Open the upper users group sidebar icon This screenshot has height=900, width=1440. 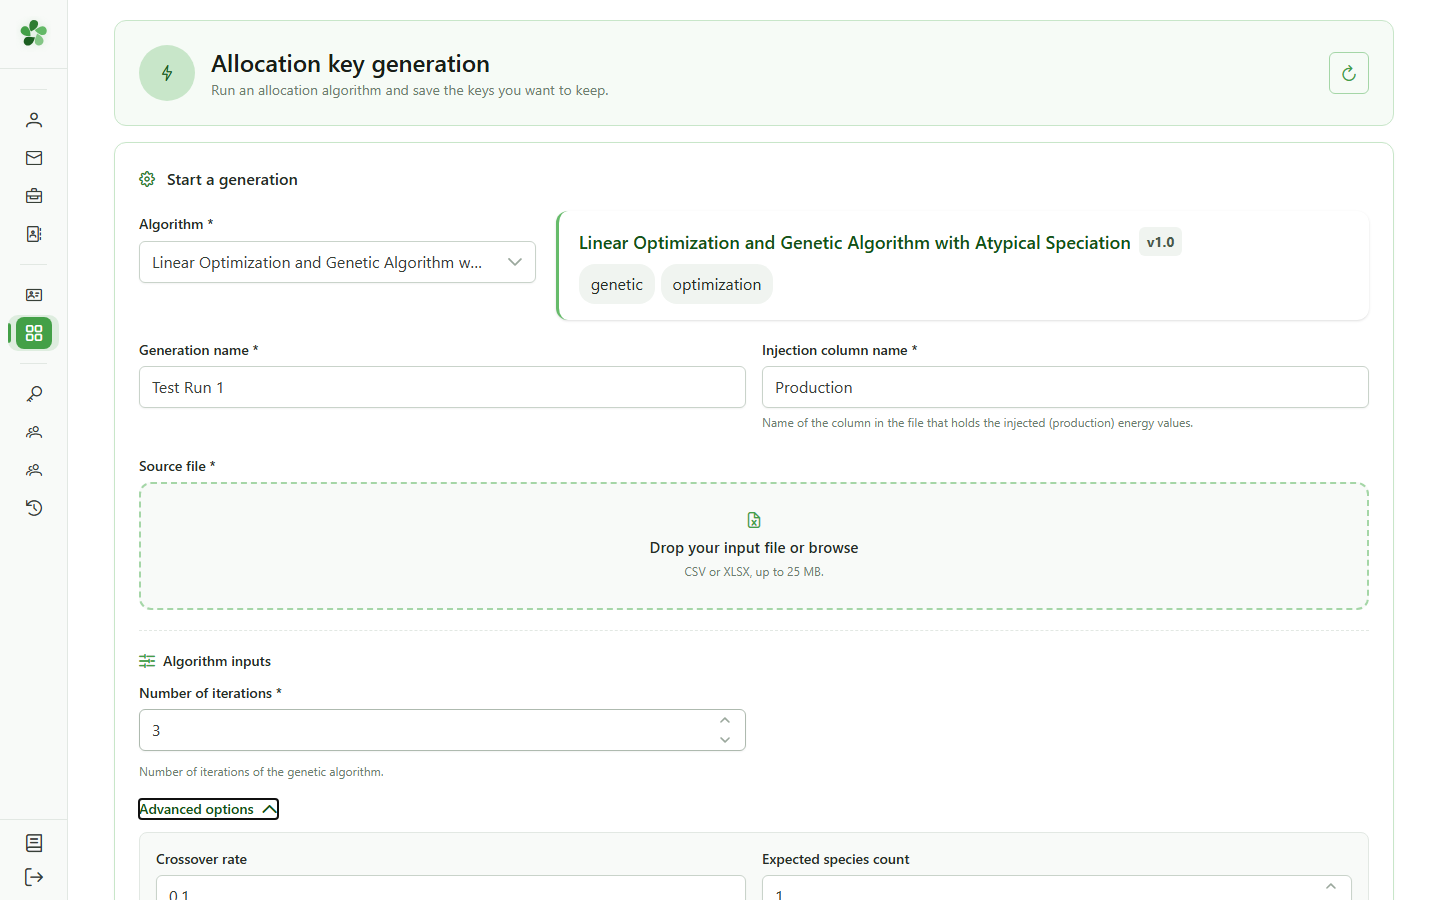(x=34, y=432)
